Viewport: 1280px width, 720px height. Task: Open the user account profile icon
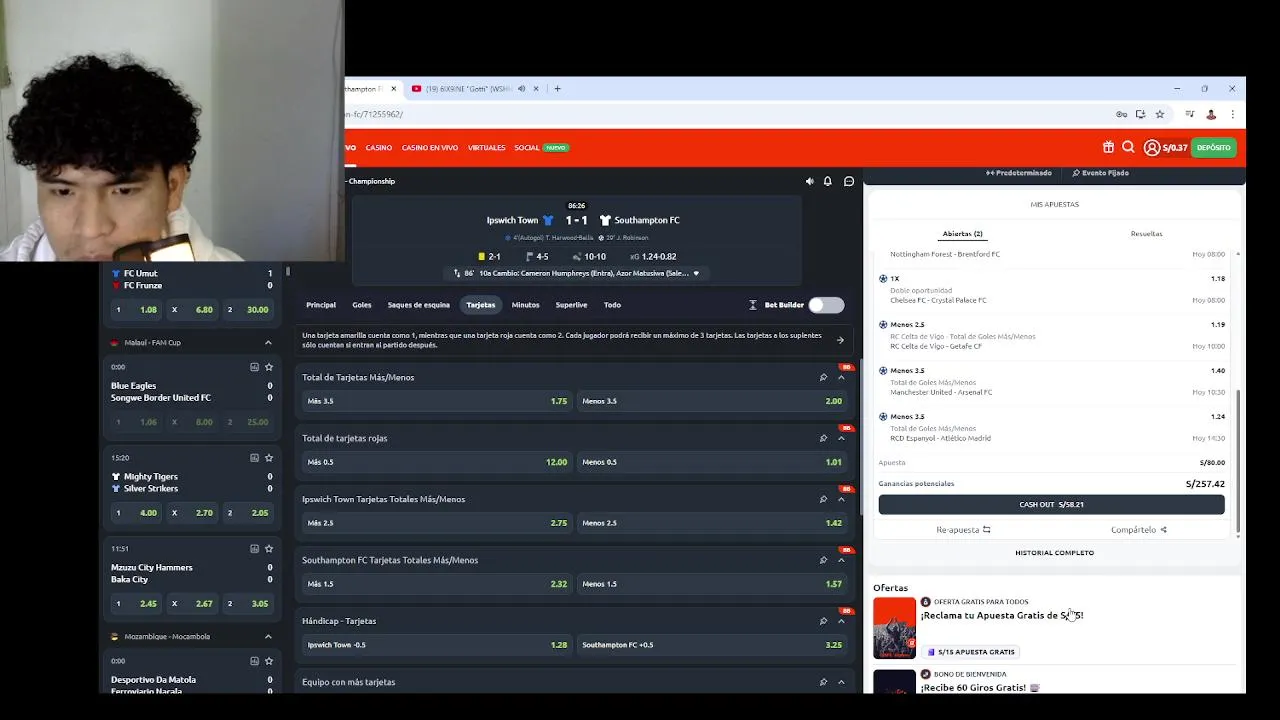(1152, 147)
